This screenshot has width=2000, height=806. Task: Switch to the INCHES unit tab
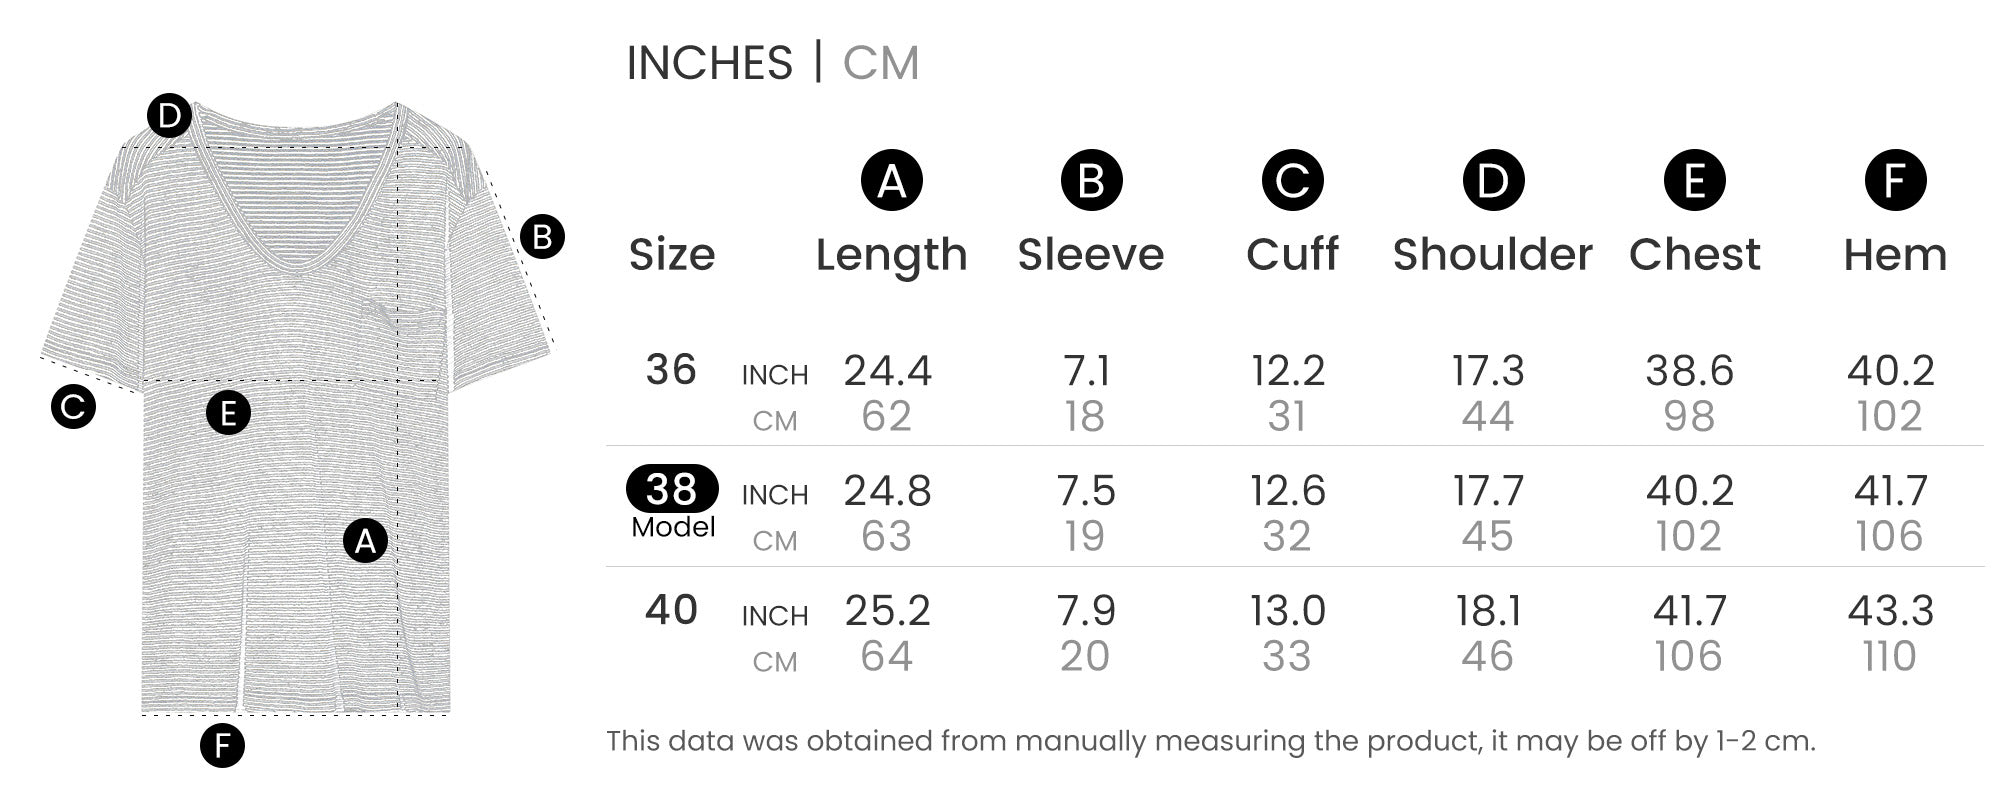coord(709,63)
